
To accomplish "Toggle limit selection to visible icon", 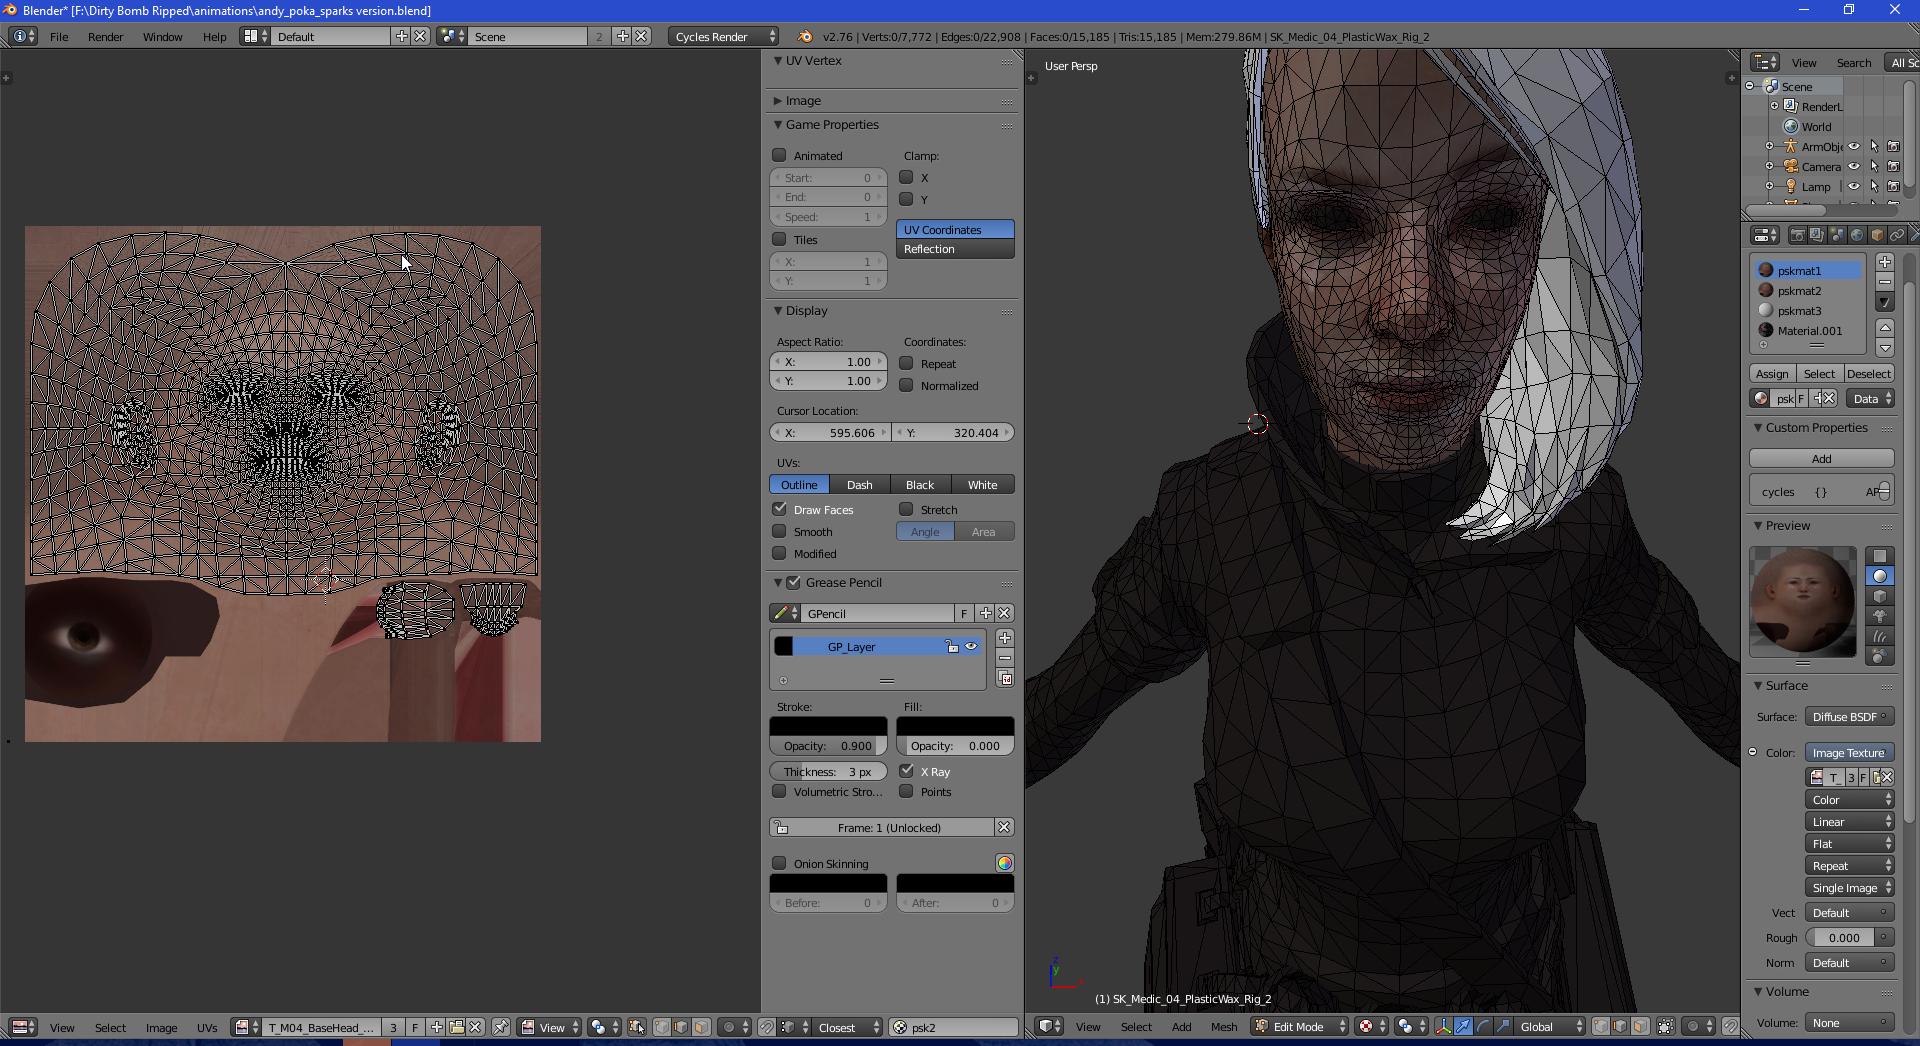I will [1667, 1026].
